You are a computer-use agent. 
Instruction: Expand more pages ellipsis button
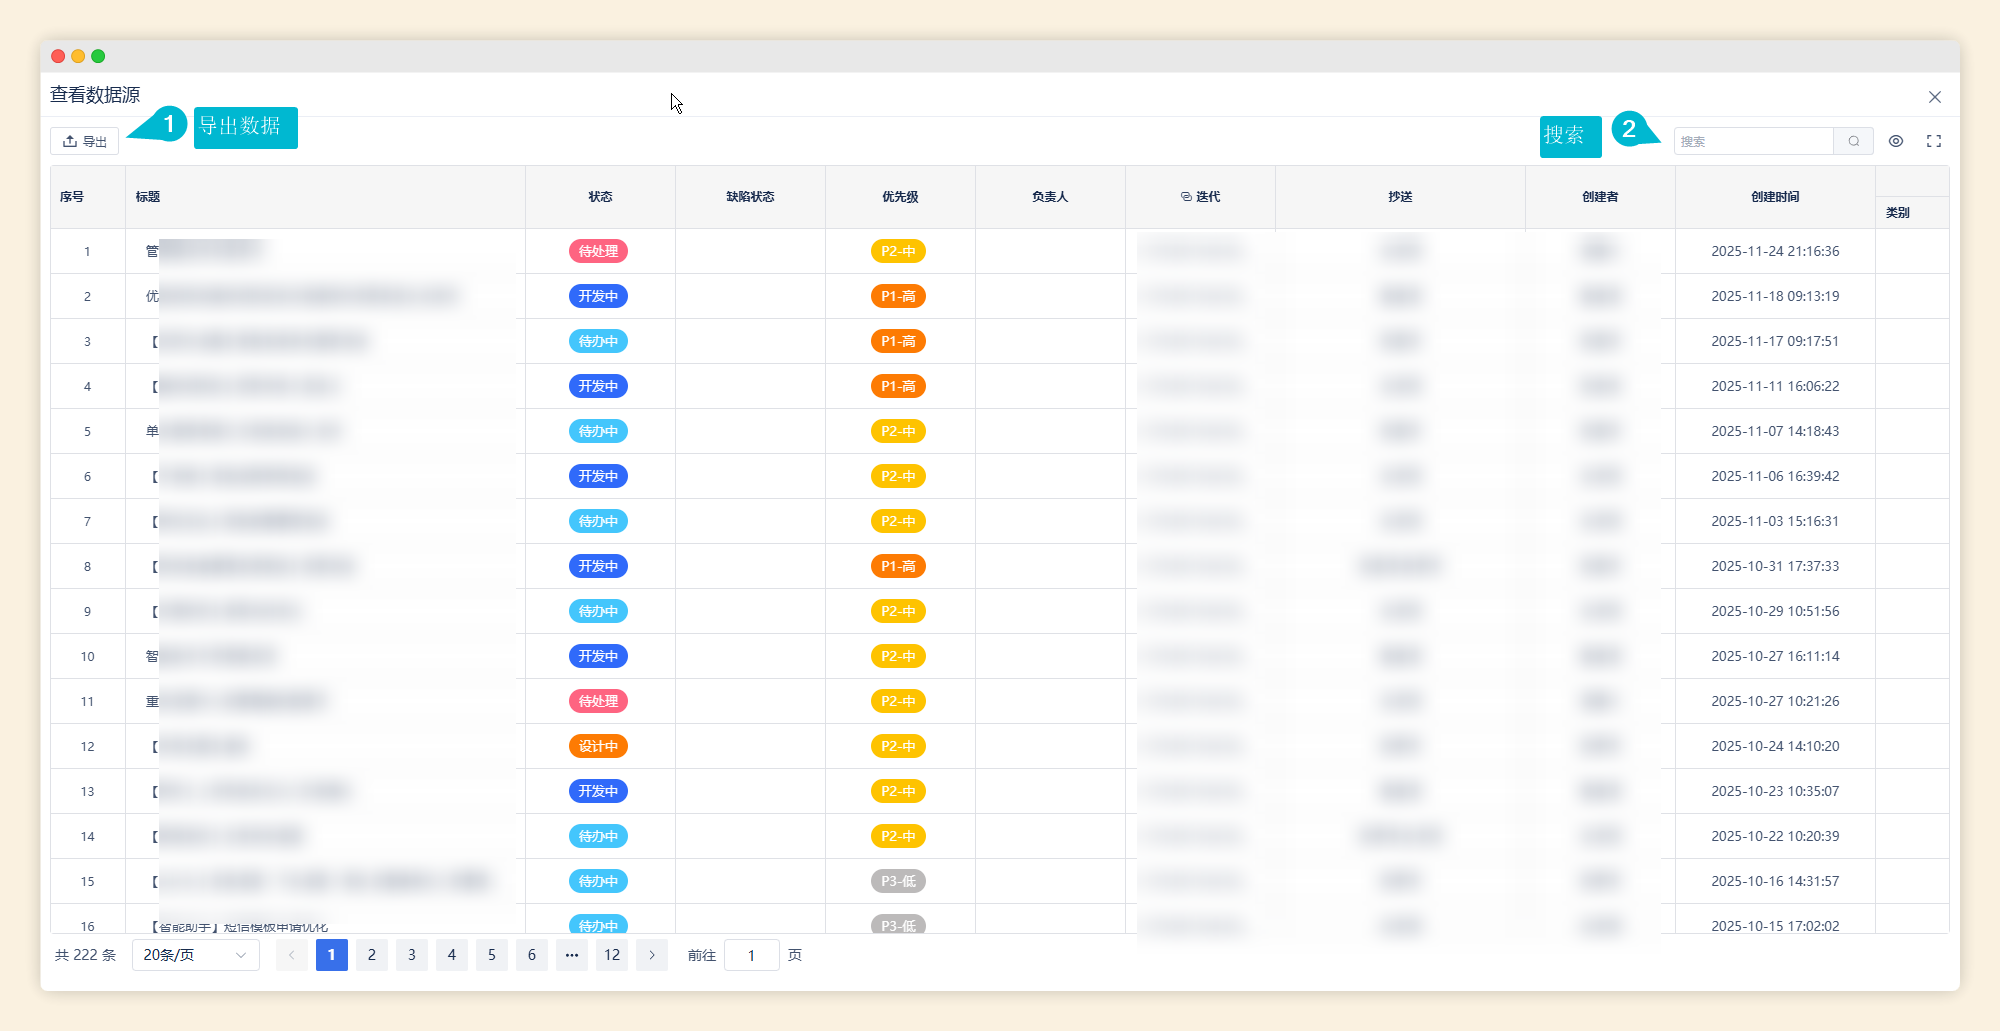coord(571,955)
